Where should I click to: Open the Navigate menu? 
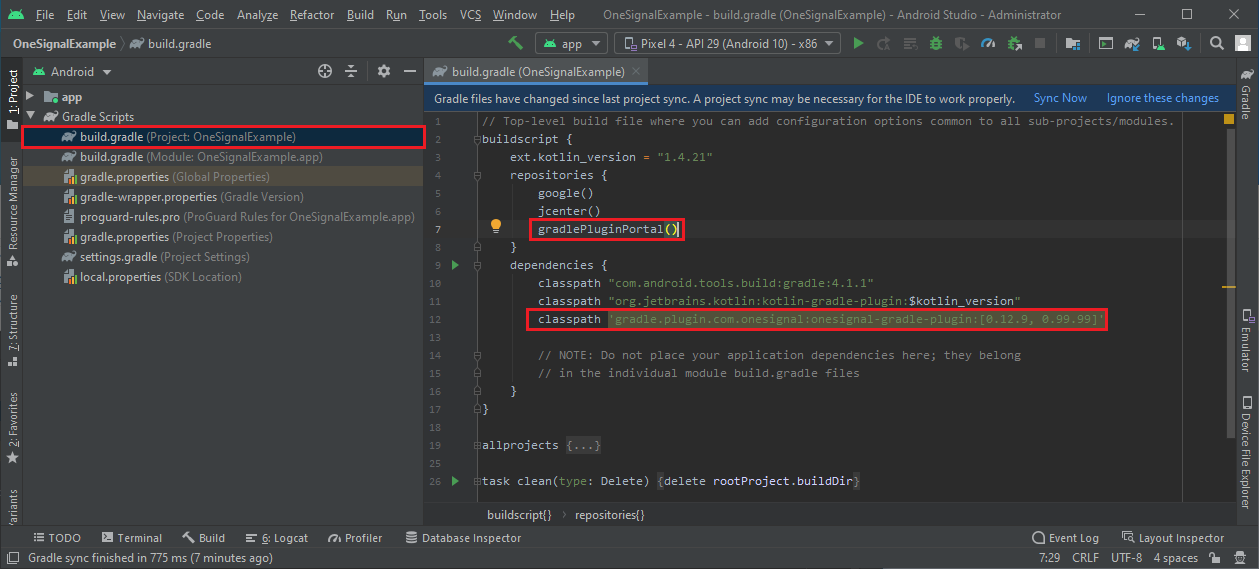pos(160,15)
